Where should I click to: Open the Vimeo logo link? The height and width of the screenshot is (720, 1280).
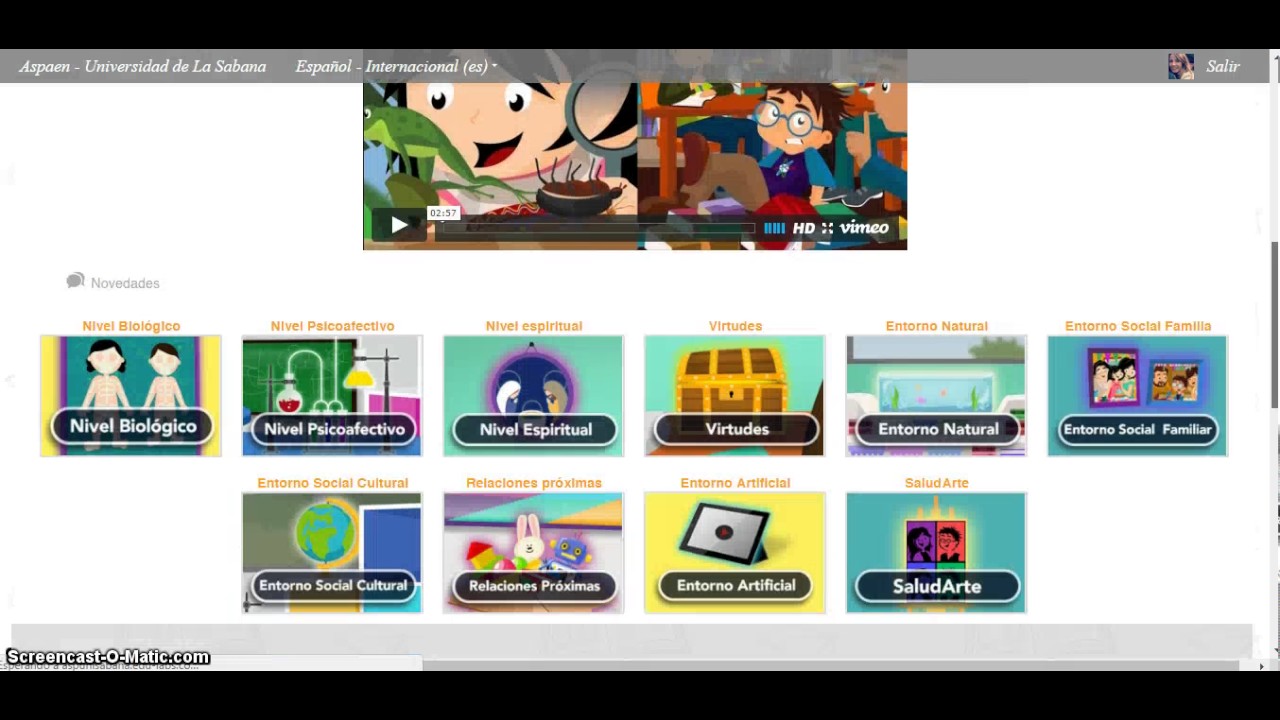(x=864, y=228)
